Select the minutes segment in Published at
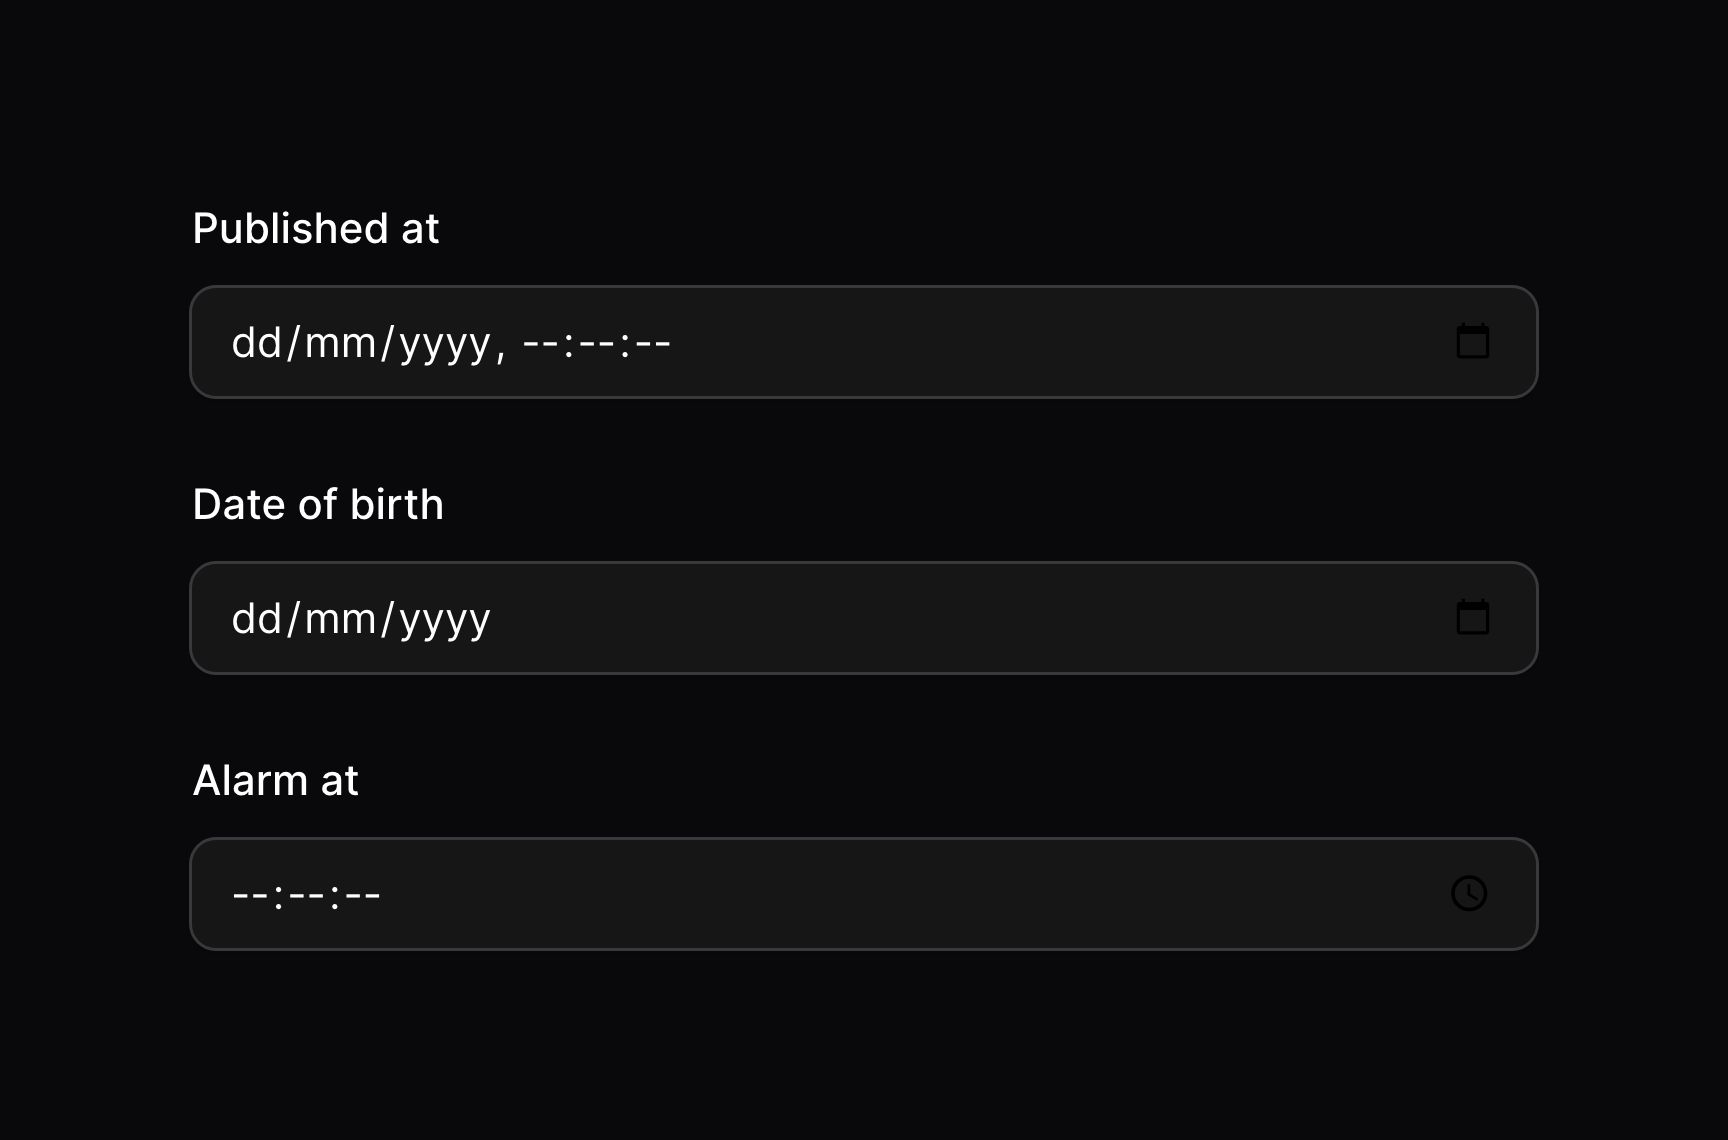Screen dimensions: 1728x1140 tap(597, 343)
